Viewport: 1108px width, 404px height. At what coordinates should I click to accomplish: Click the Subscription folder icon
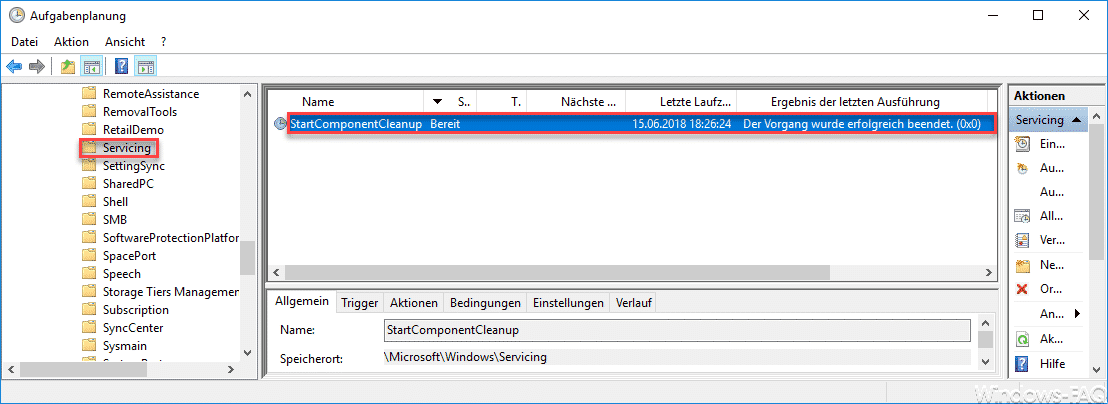(x=88, y=309)
